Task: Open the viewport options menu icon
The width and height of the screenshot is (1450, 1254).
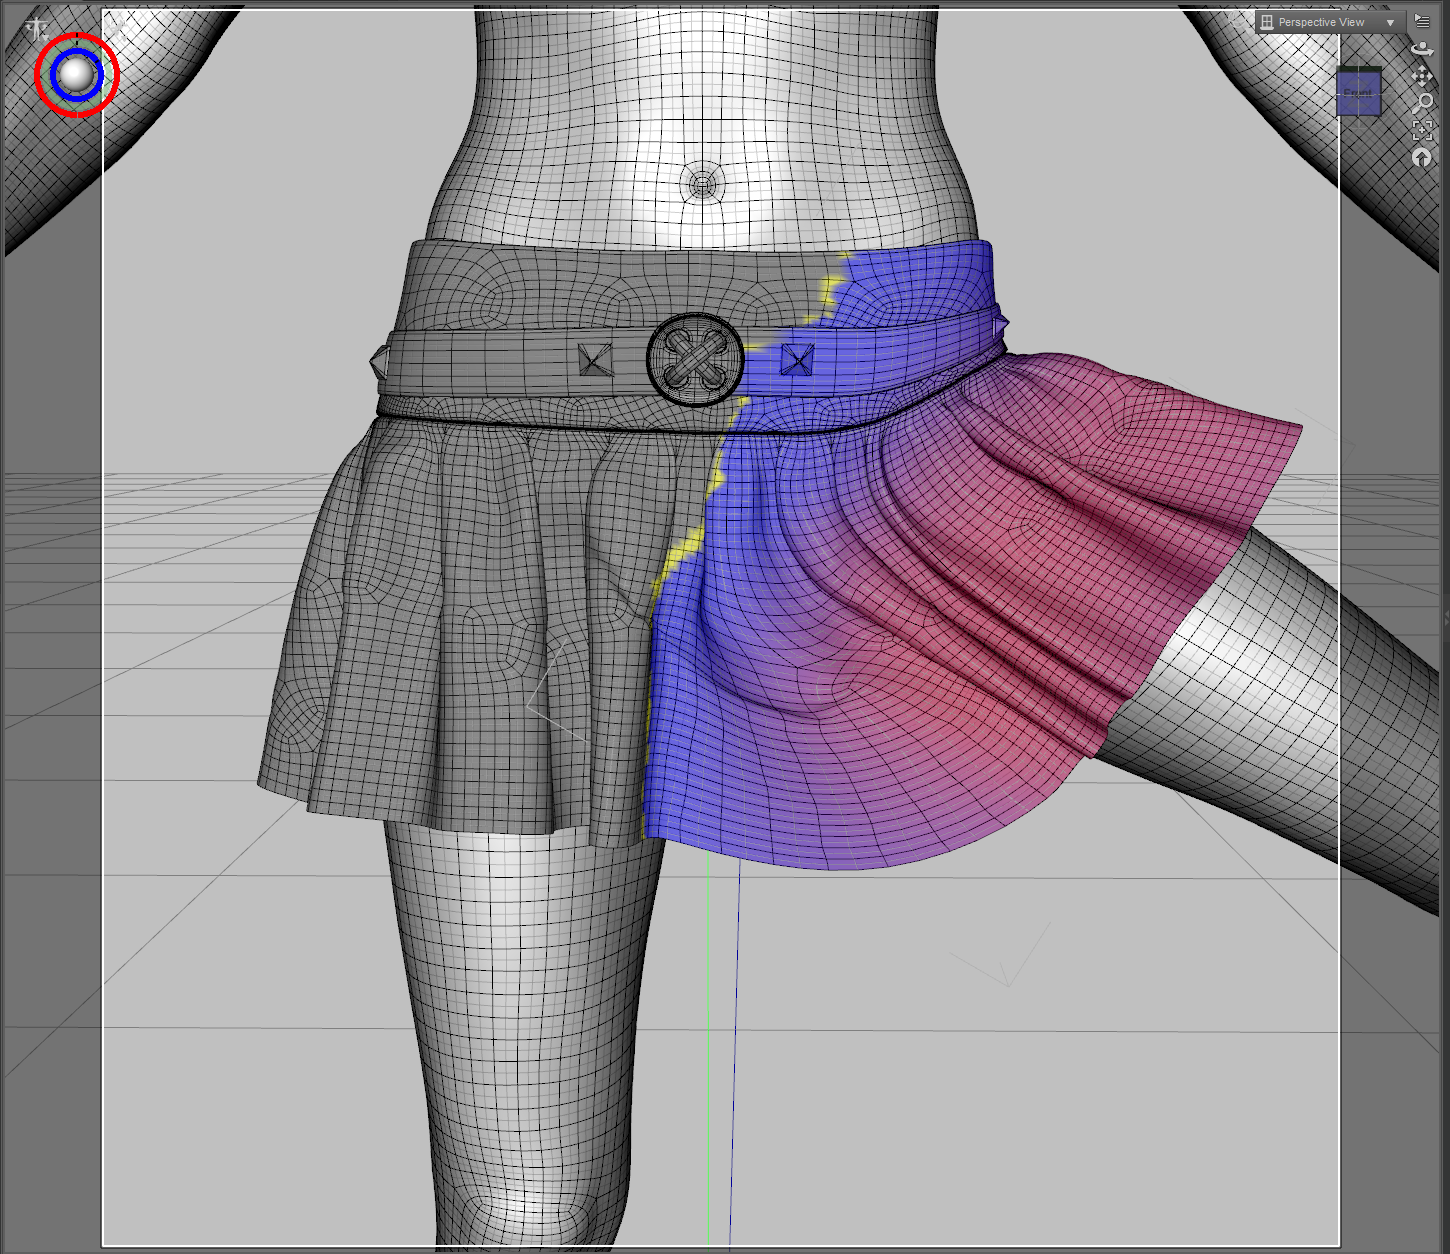Action: pos(1422,21)
